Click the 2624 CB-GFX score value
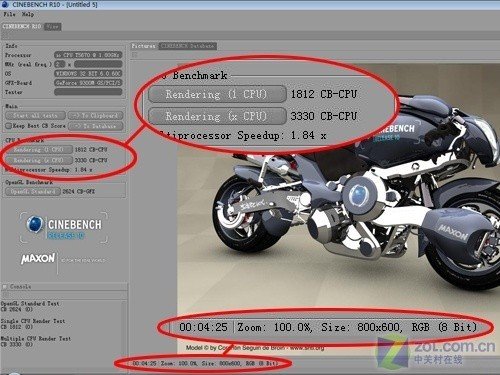 (x=79, y=192)
